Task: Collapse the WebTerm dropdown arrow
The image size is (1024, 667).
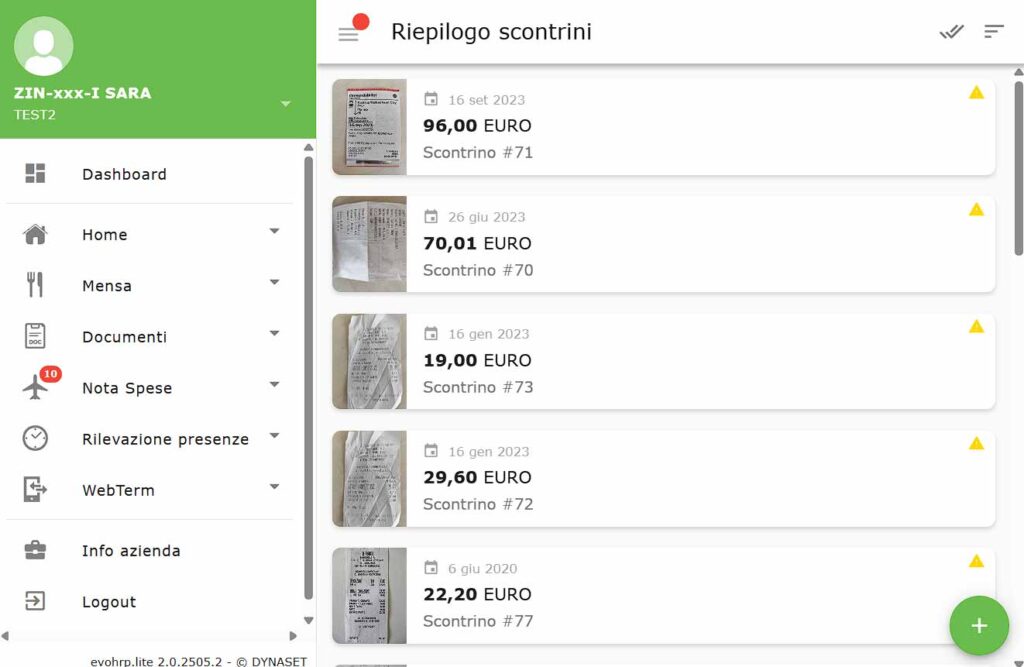Action: pyautogui.click(x=274, y=487)
